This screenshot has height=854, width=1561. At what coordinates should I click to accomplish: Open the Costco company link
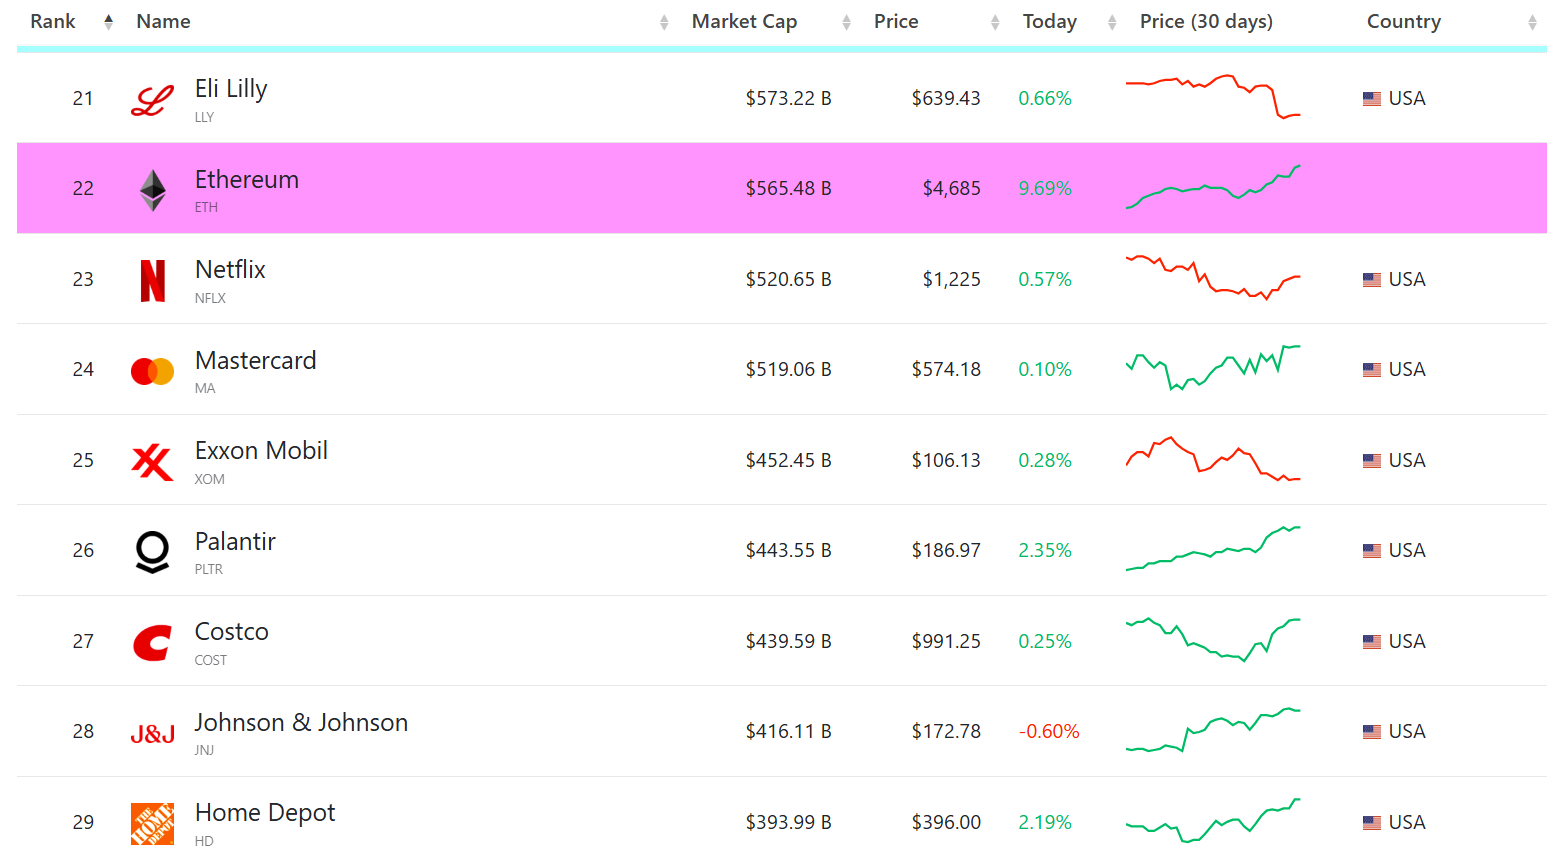[231, 632]
